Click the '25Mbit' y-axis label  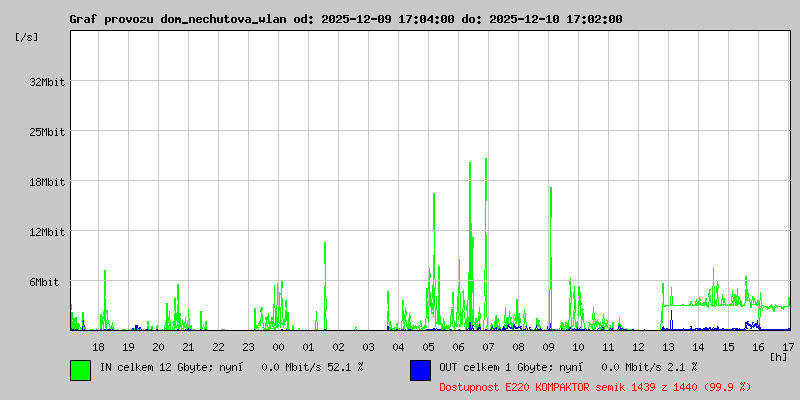[x=47, y=132]
